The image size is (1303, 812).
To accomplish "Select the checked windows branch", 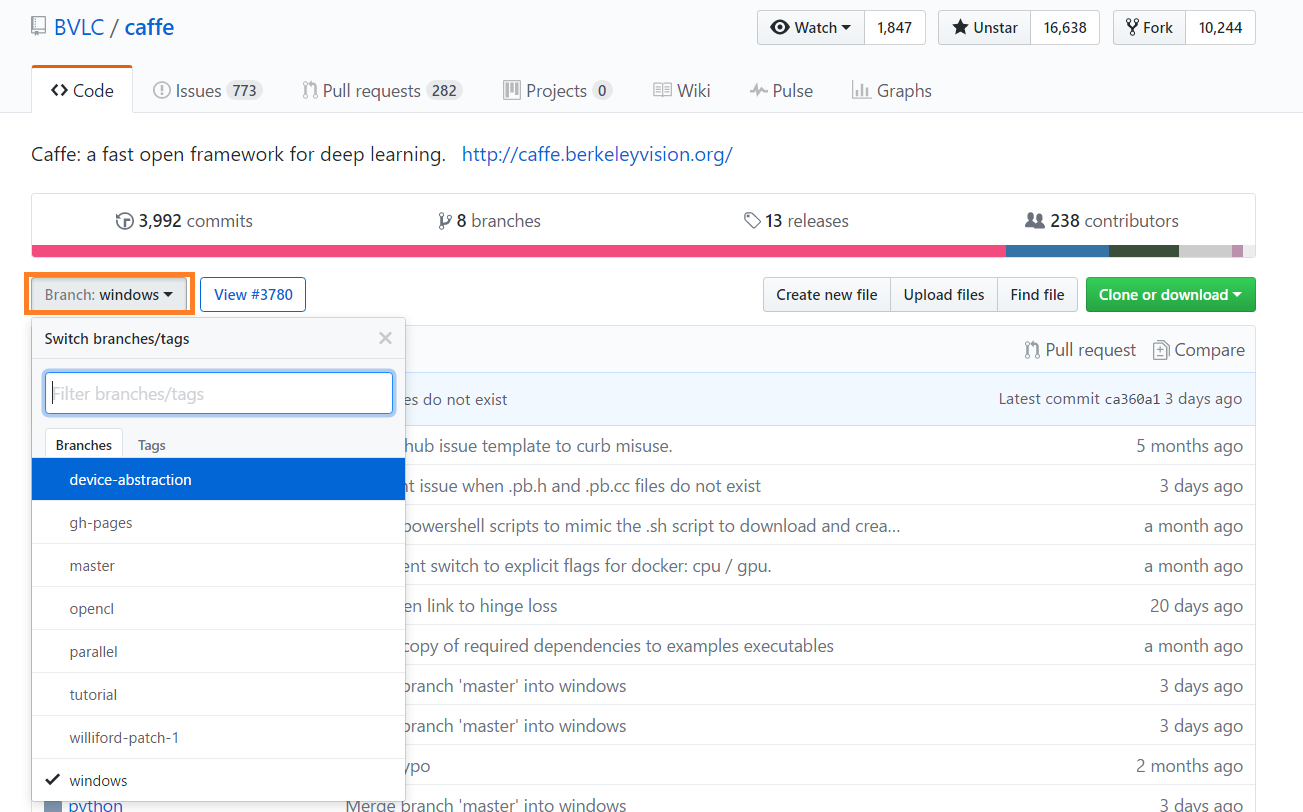I will tap(218, 781).
